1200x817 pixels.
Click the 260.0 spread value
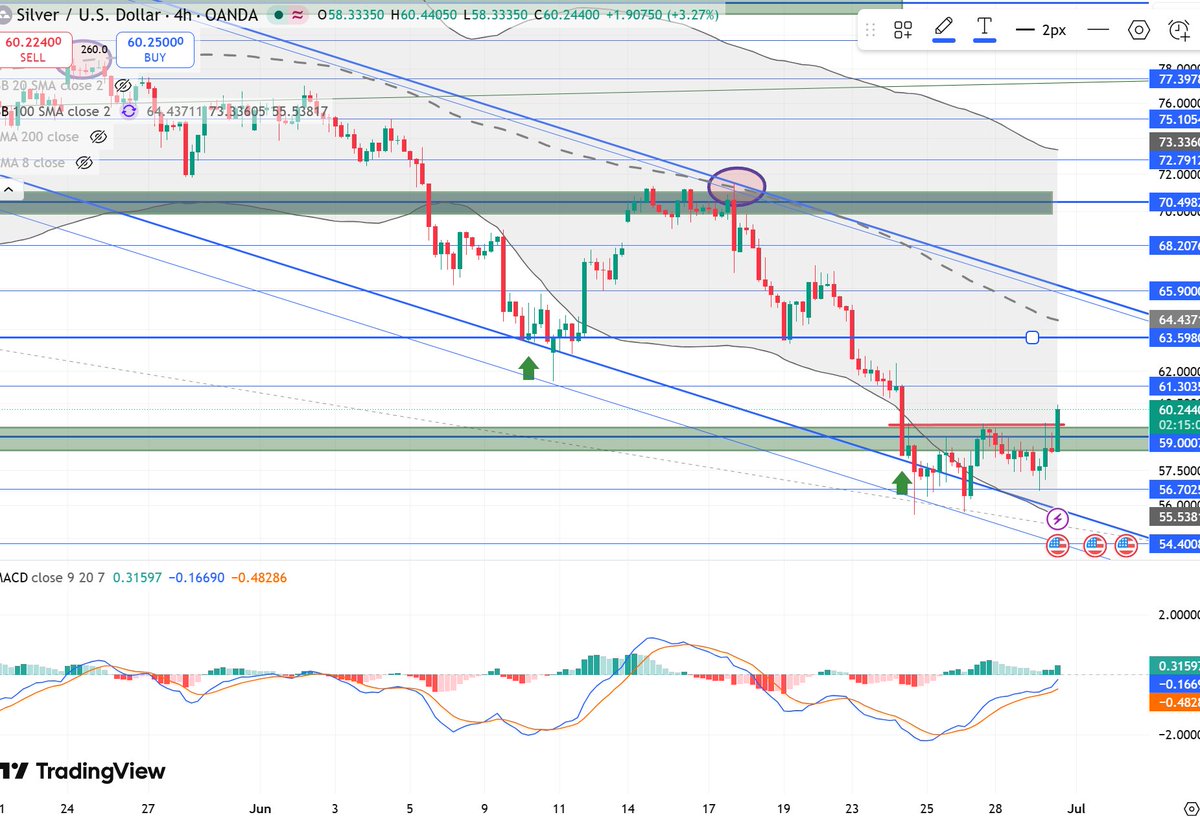[x=92, y=49]
